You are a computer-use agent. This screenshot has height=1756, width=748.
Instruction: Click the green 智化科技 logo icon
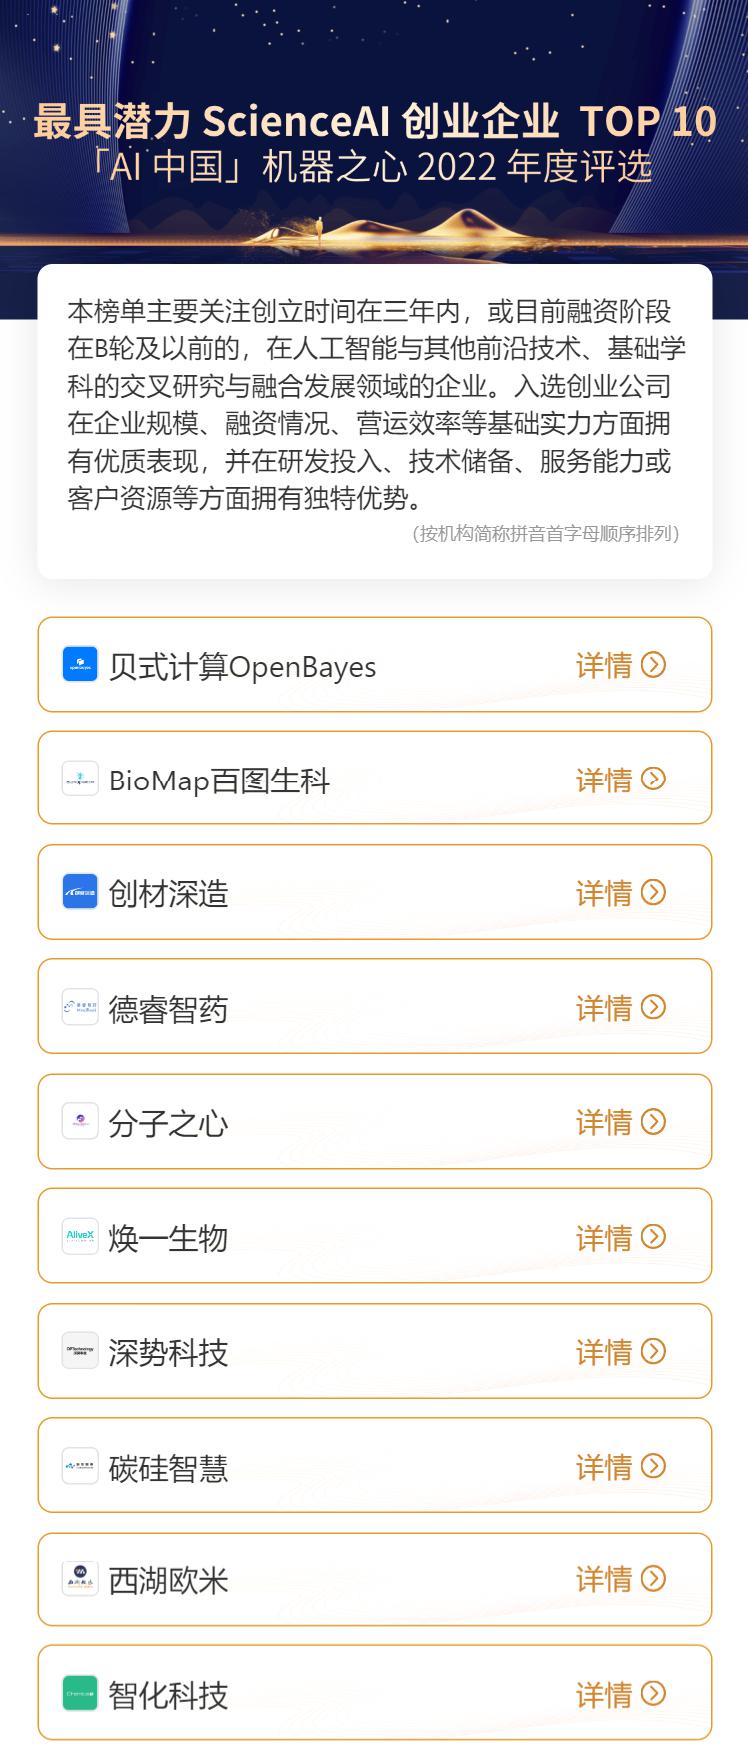click(x=80, y=1694)
